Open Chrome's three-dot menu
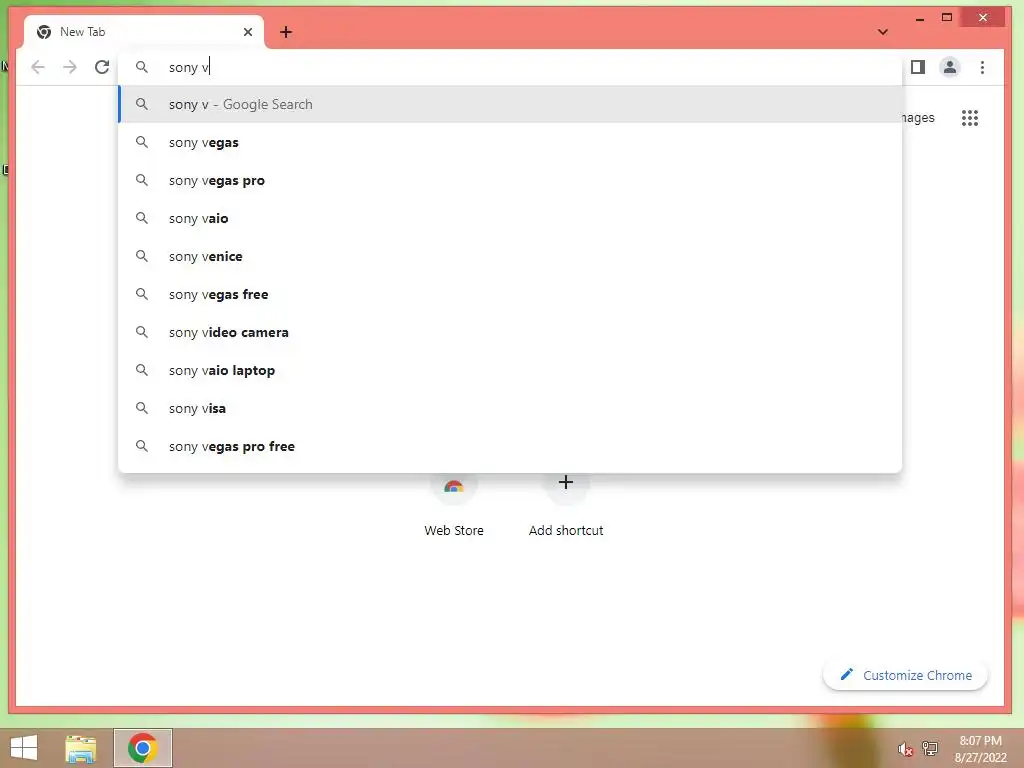Image resolution: width=1024 pixels, height=768 pixels. [x=982, y=67]
